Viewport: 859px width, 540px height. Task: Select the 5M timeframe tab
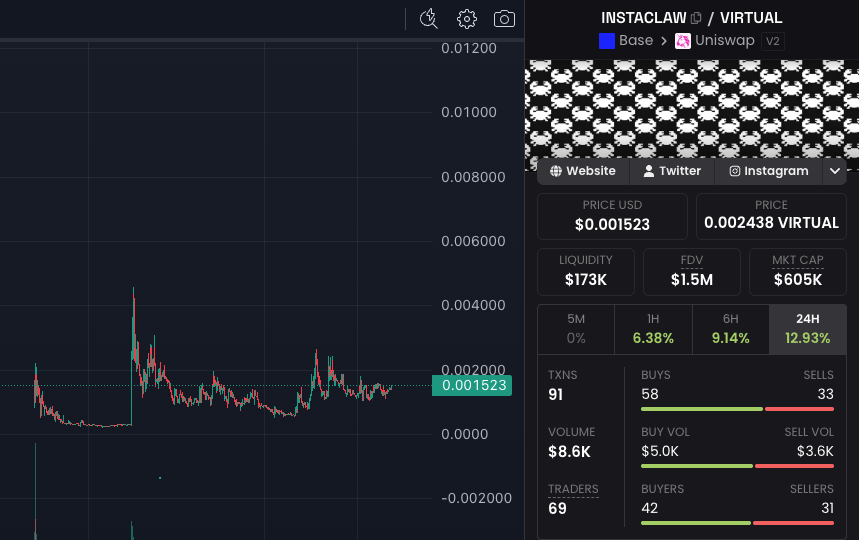point(576,329)
